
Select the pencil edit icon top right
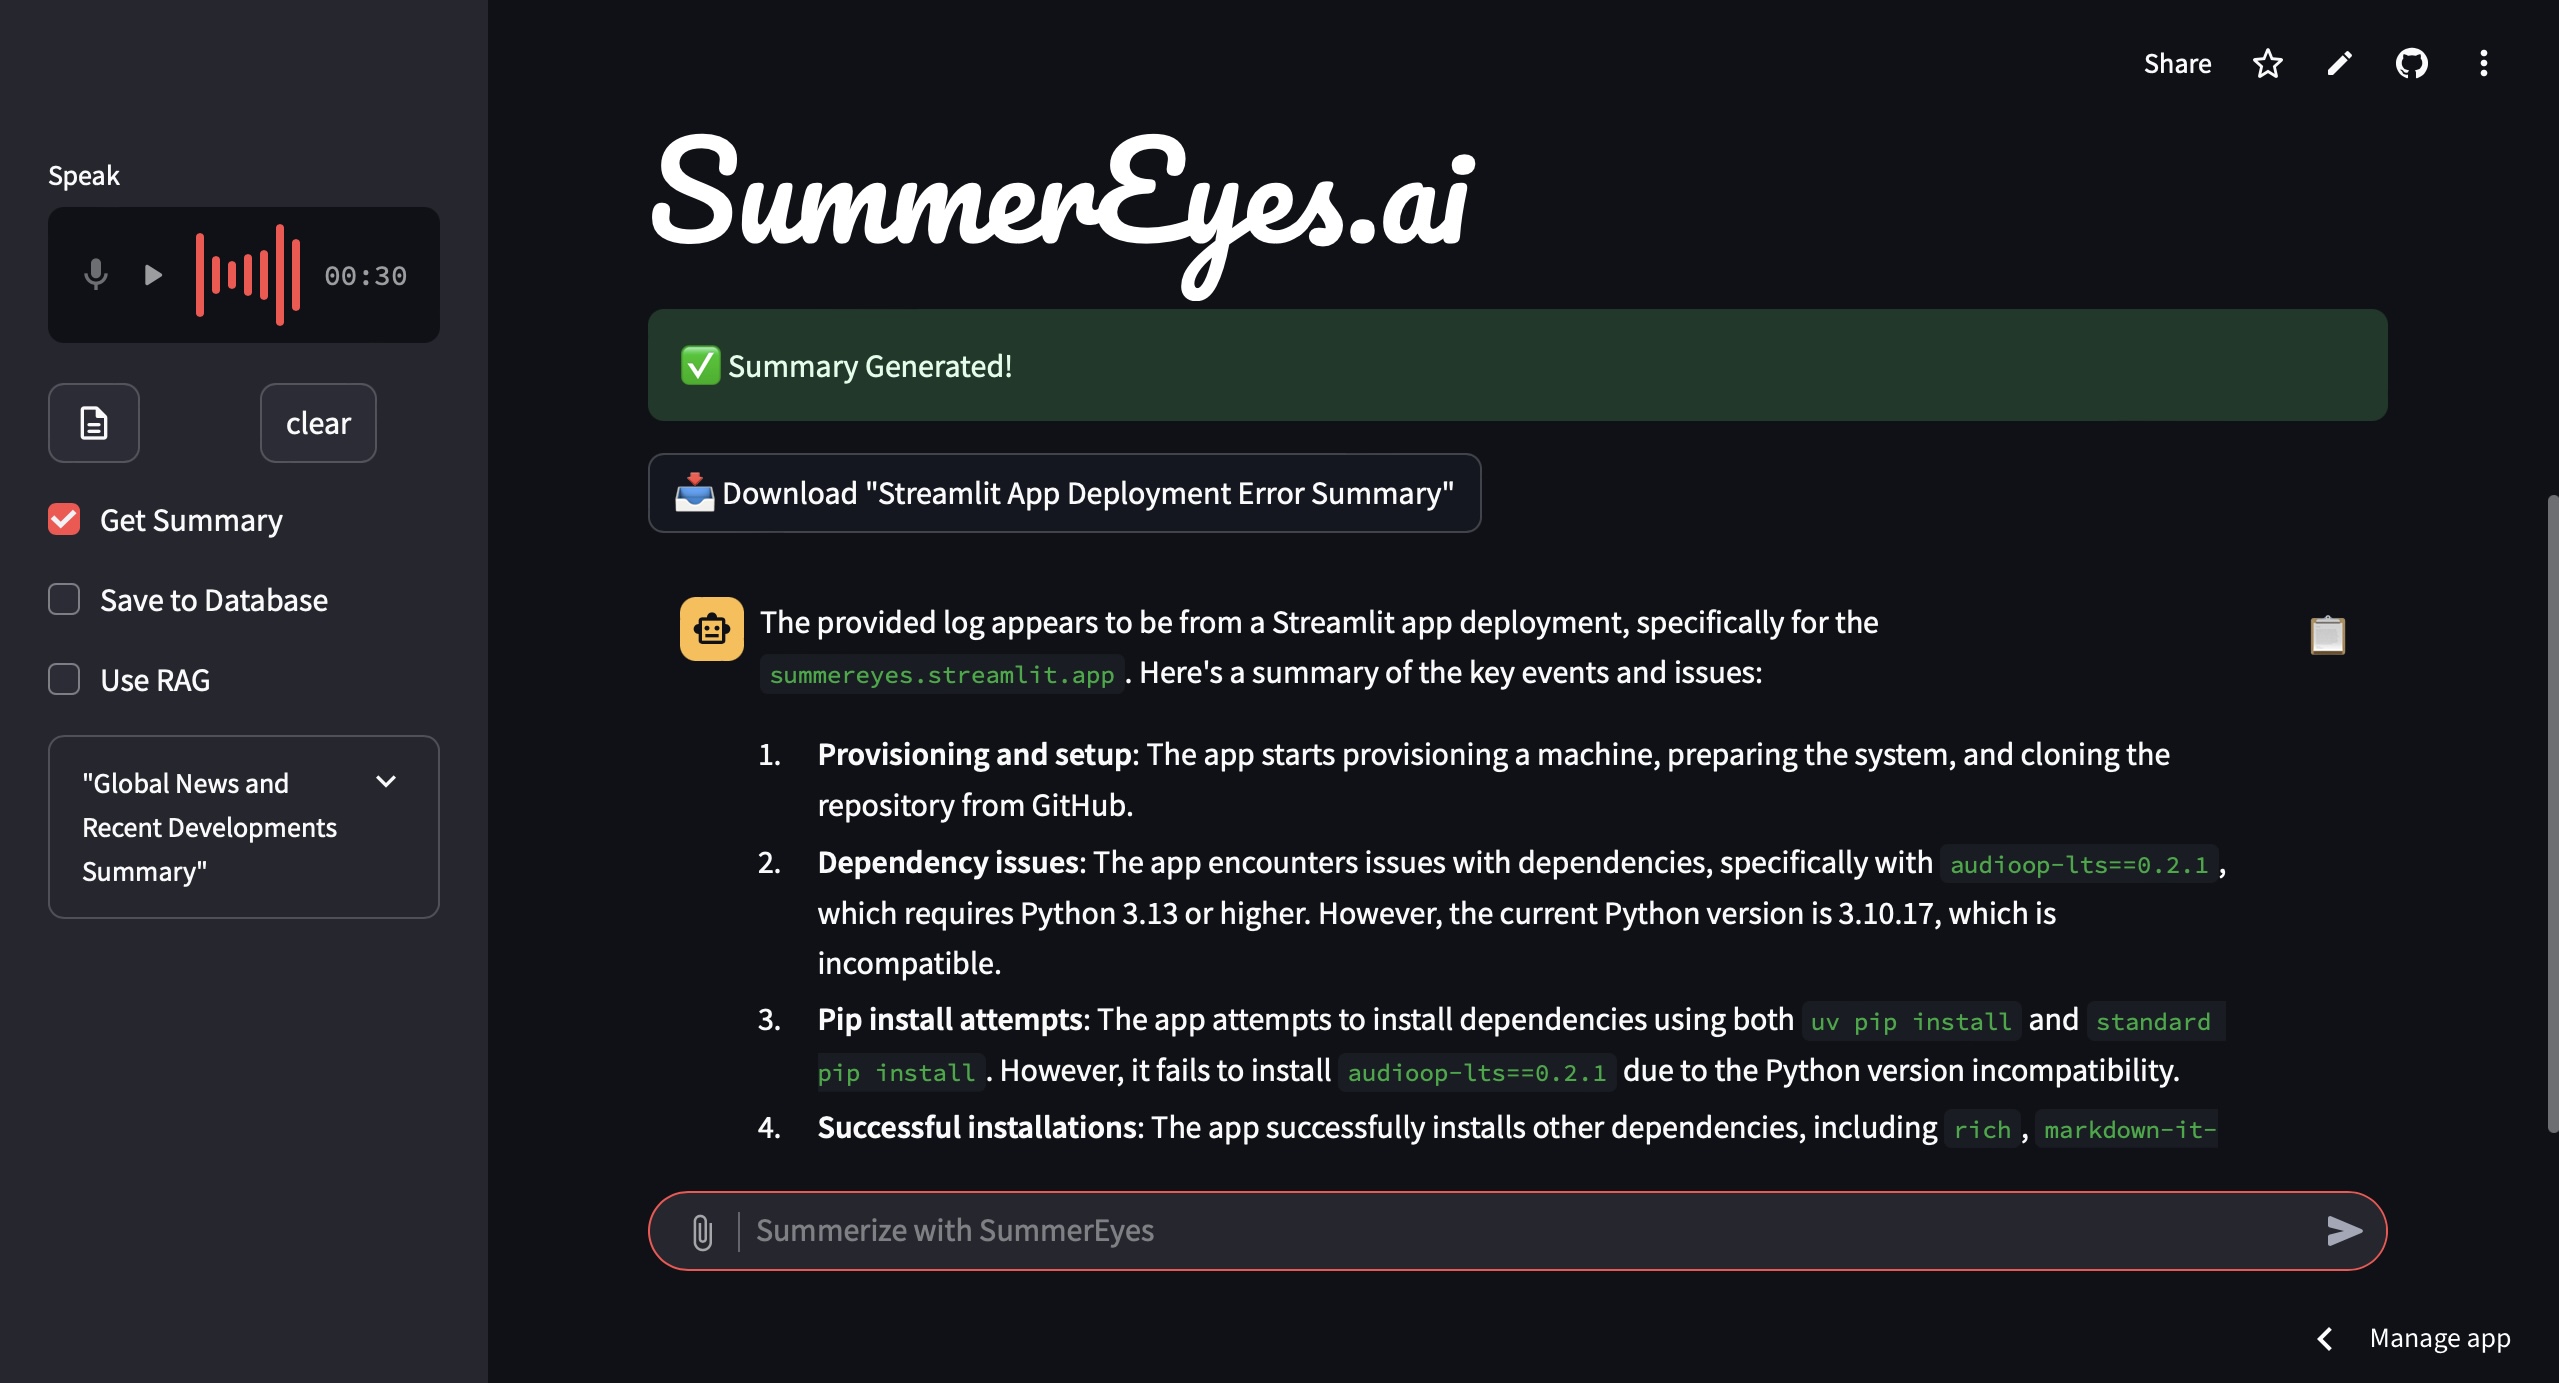pos(2339,63)
